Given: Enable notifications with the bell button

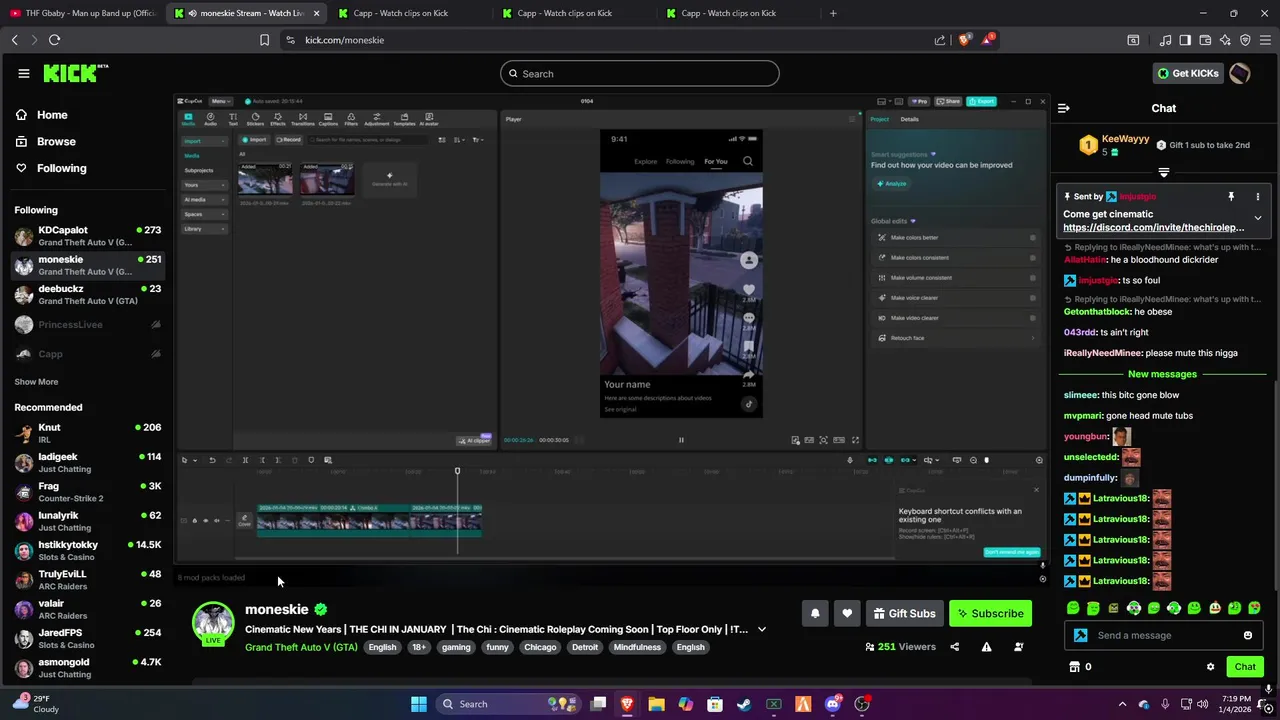Looking at the screenshot, I should (815, 613).
